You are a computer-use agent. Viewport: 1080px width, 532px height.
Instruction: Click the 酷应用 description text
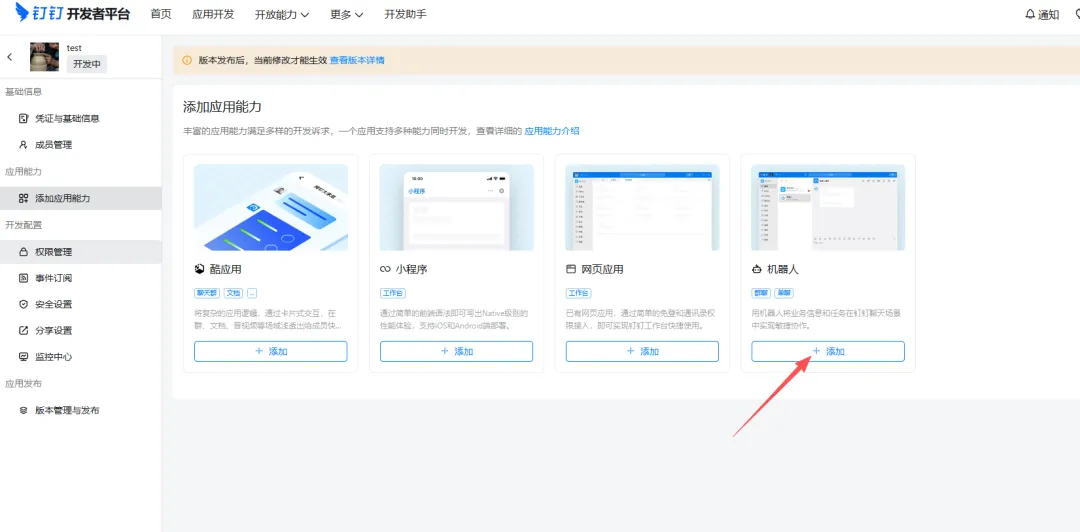269,319
